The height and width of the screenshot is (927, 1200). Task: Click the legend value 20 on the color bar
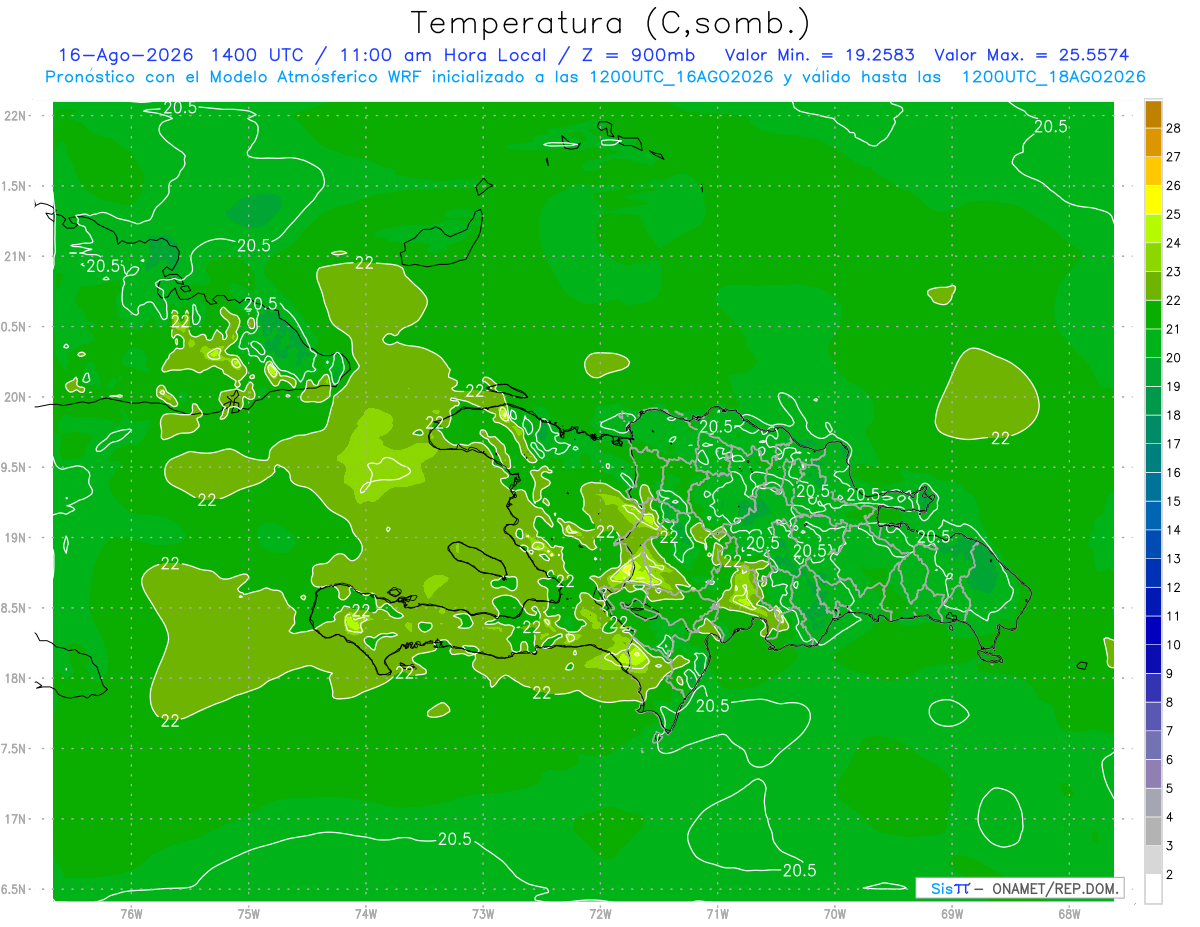tap(1174, 358)
